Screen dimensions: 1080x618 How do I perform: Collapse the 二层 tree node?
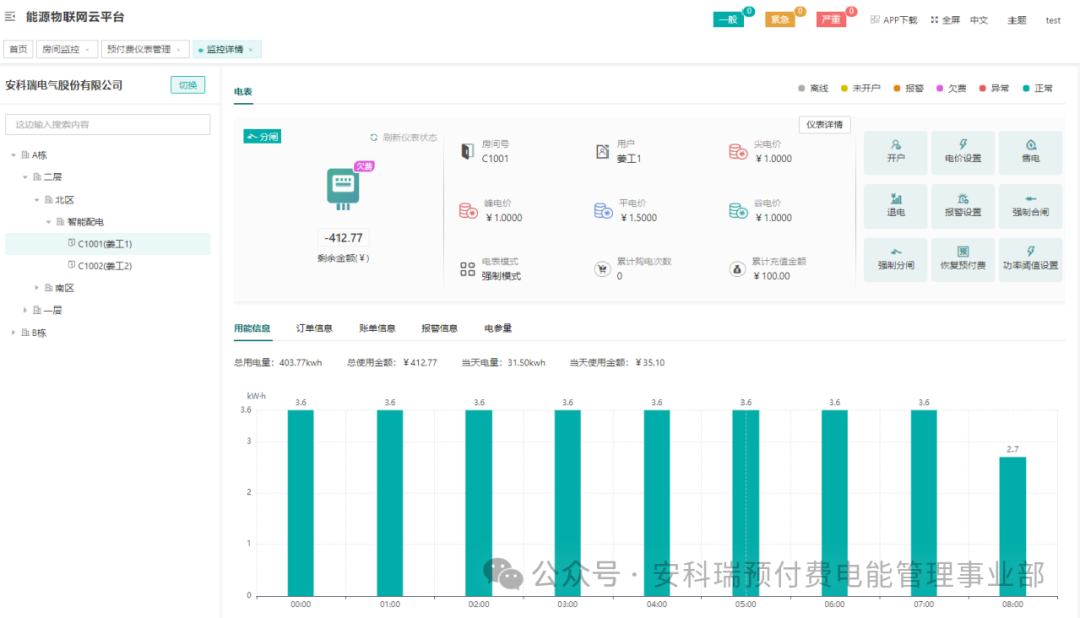25,177
